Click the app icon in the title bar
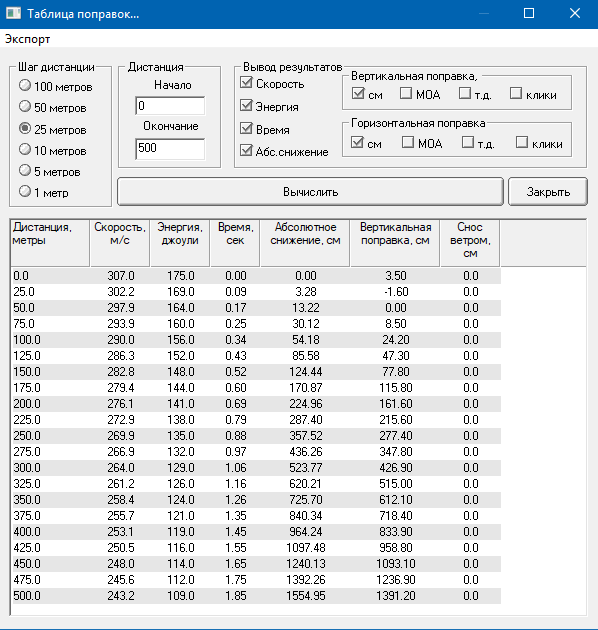The image size is (598, 630). [13, 13]
